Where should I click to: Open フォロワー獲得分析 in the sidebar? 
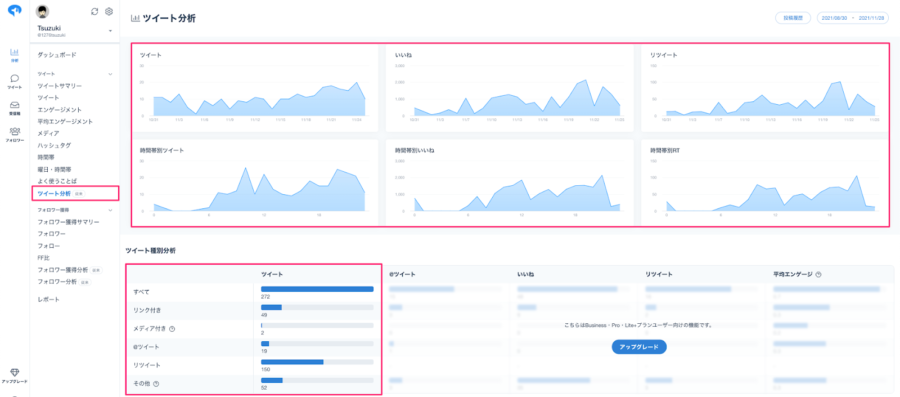[63, 270]
